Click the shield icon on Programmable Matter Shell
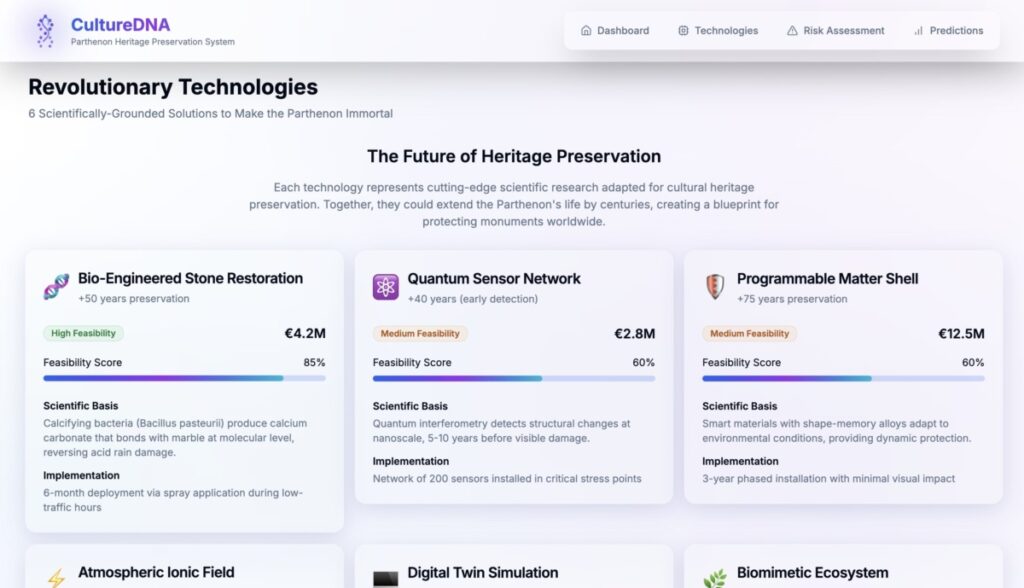1024x588 pixels. (714, 287)
